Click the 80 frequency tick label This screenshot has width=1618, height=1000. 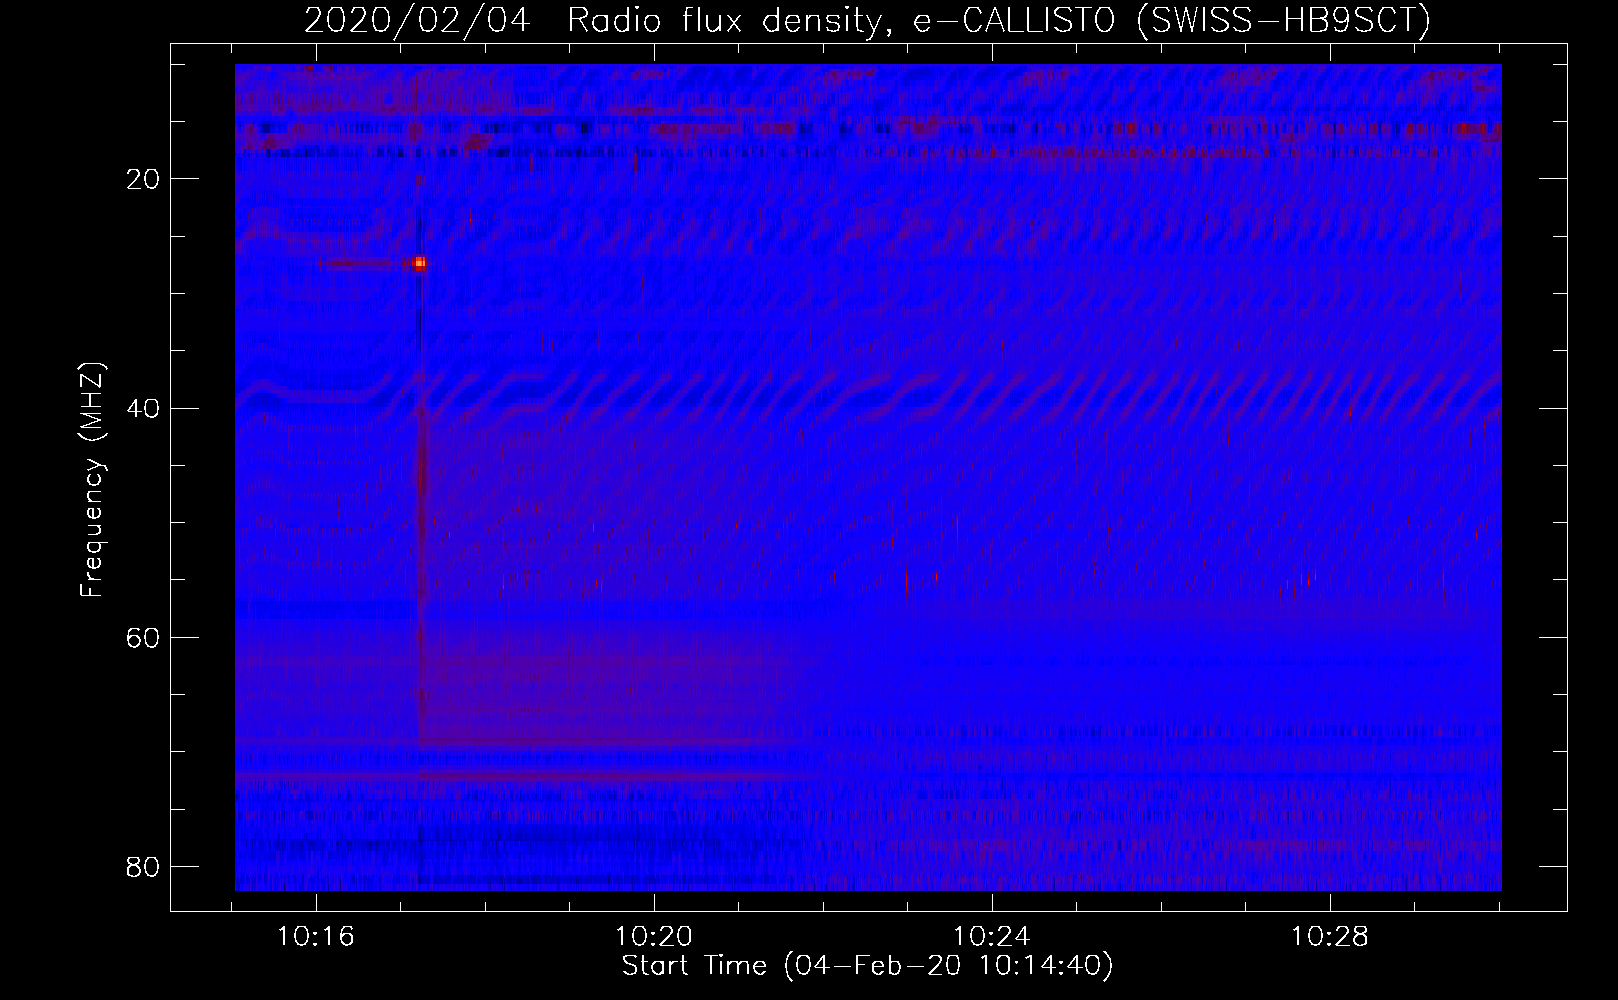point(141,866)
